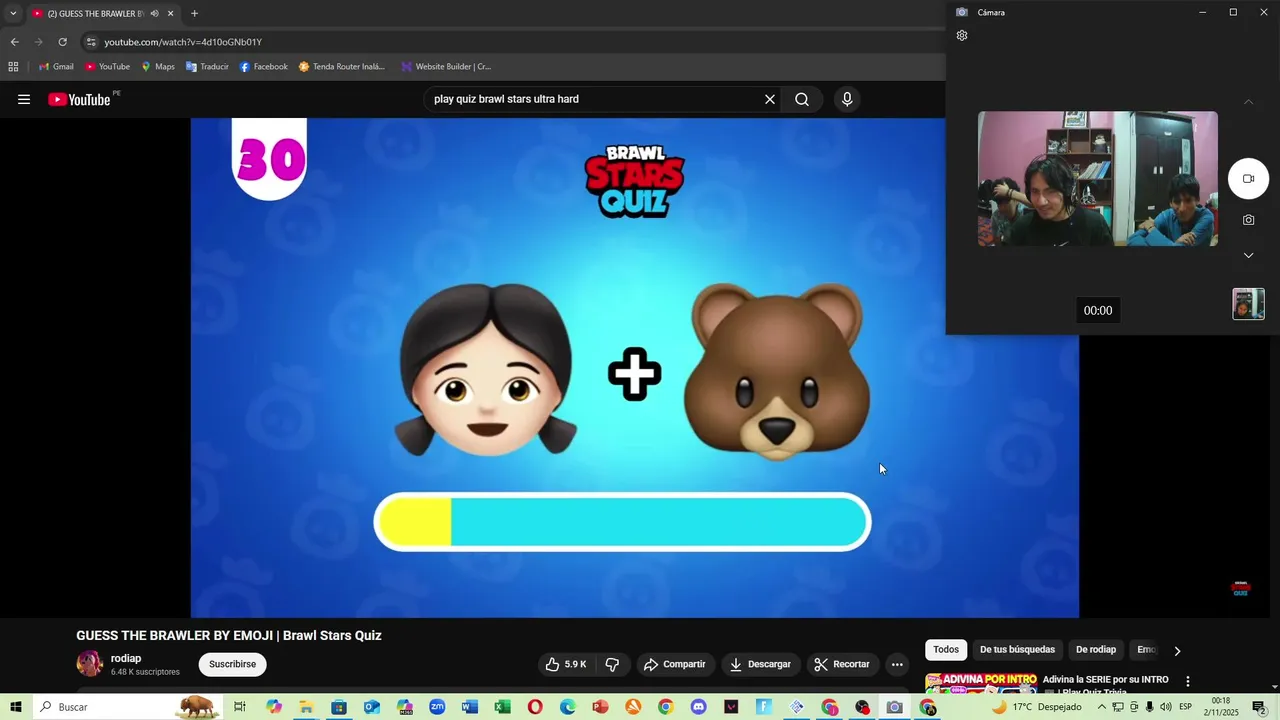The height and width of the screenshot is (720, 1280).
Task: Open Outlook from the taskbar
Action: (x=372, y=707)
